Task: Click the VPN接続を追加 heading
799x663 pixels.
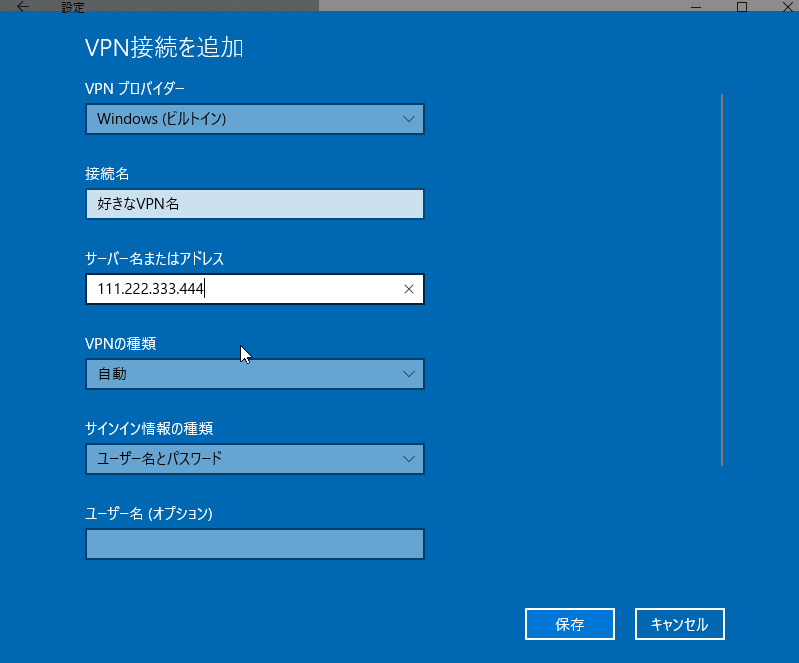Action: click(164, 47)
